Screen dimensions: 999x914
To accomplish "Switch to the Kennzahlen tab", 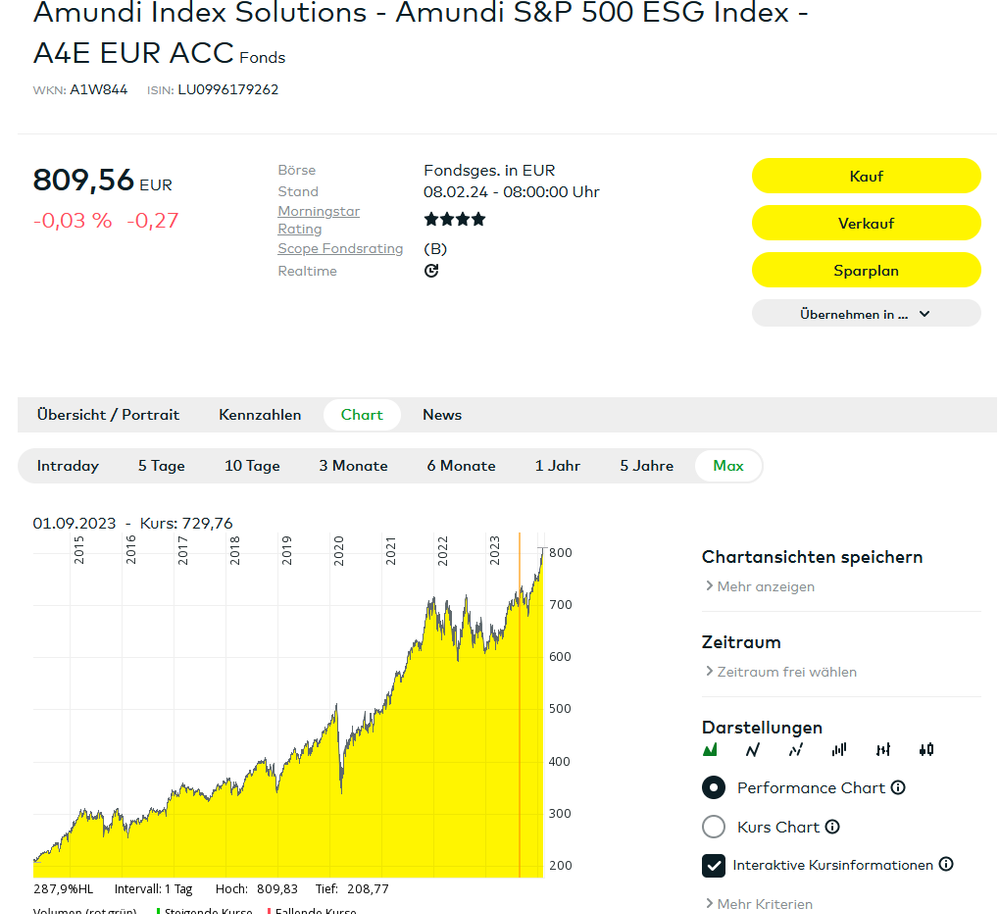I will (x=260, y=415).
